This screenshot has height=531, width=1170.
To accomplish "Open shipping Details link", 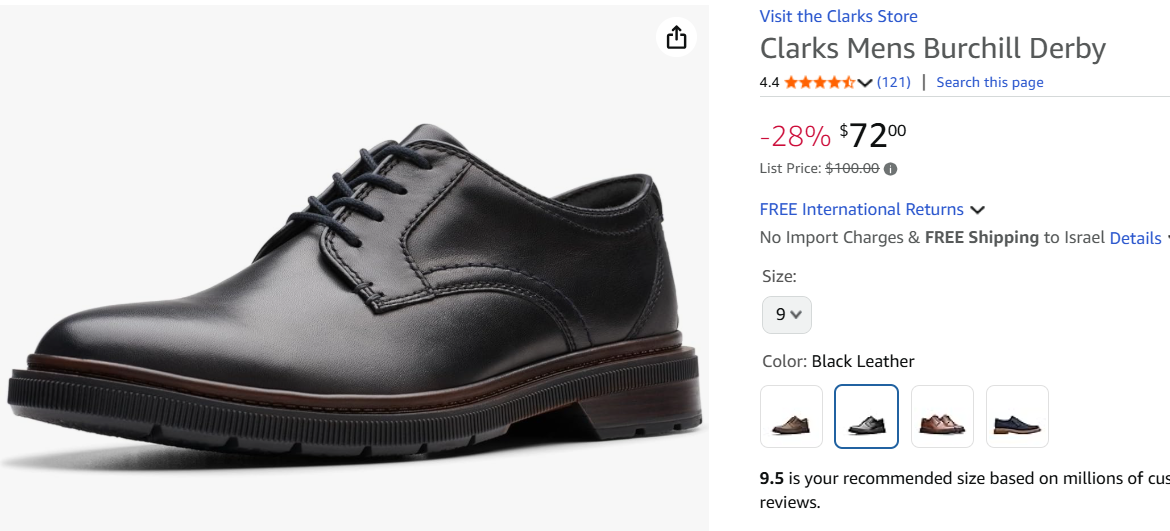I will click(1135, 238).
